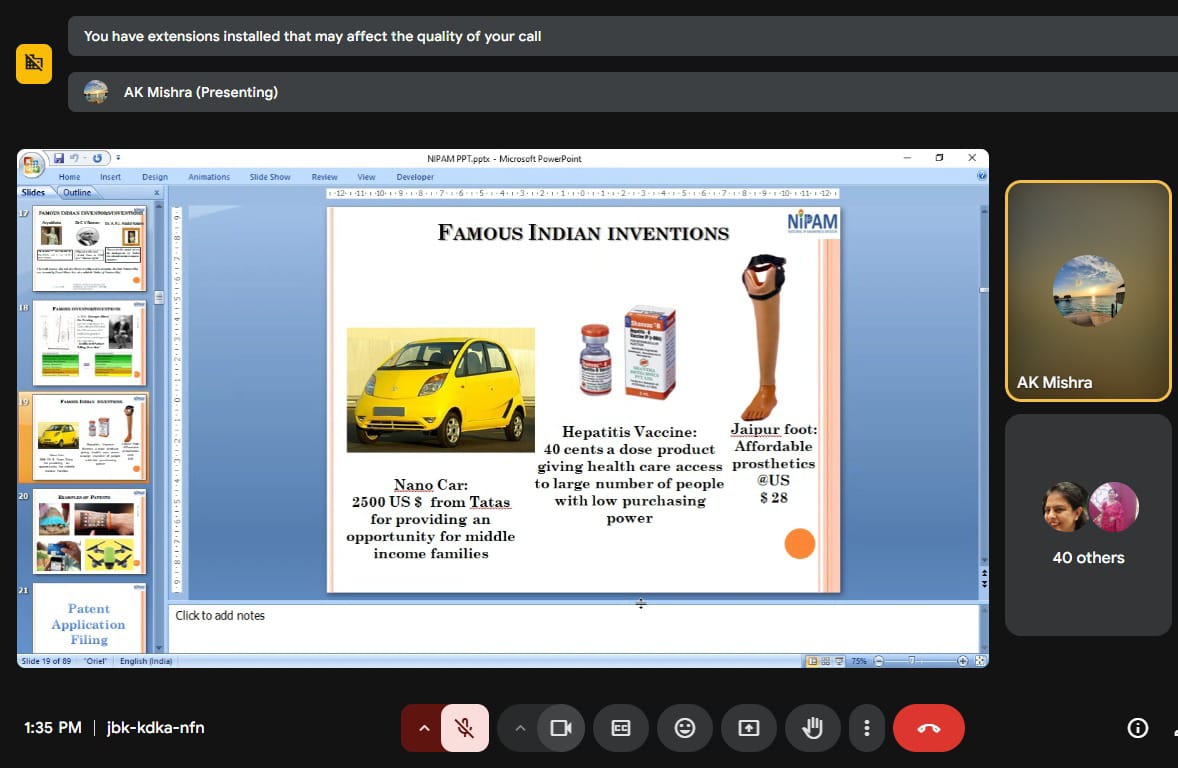Click PowerPoint Help question-mark icon

[x=981, y=176]
